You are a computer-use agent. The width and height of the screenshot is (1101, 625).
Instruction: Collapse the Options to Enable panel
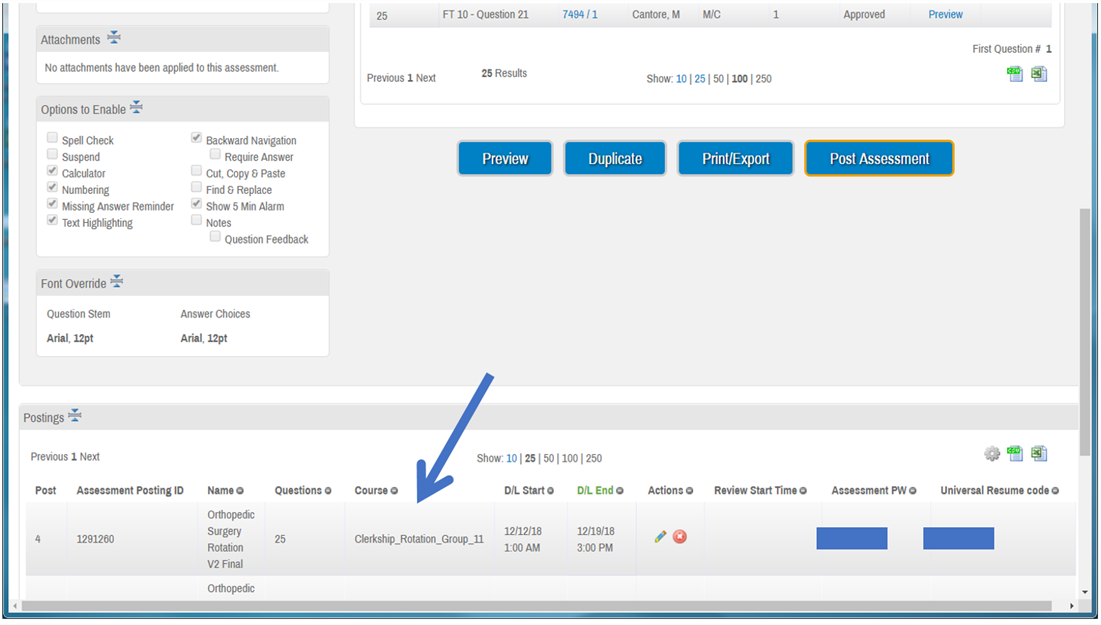pos(136,108)
